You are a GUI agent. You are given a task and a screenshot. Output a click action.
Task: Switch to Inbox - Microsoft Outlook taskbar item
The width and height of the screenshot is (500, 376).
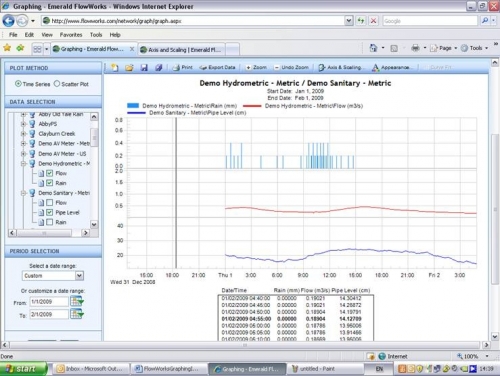90,369
